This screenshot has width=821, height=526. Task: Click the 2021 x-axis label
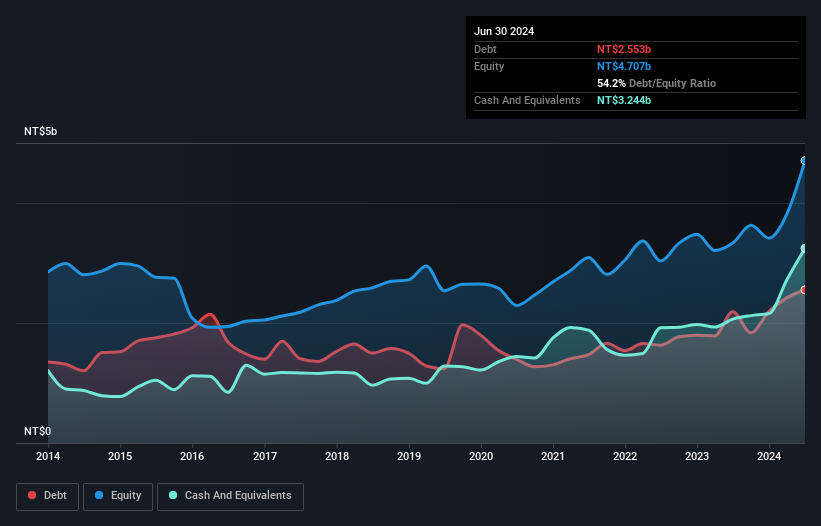553,456
